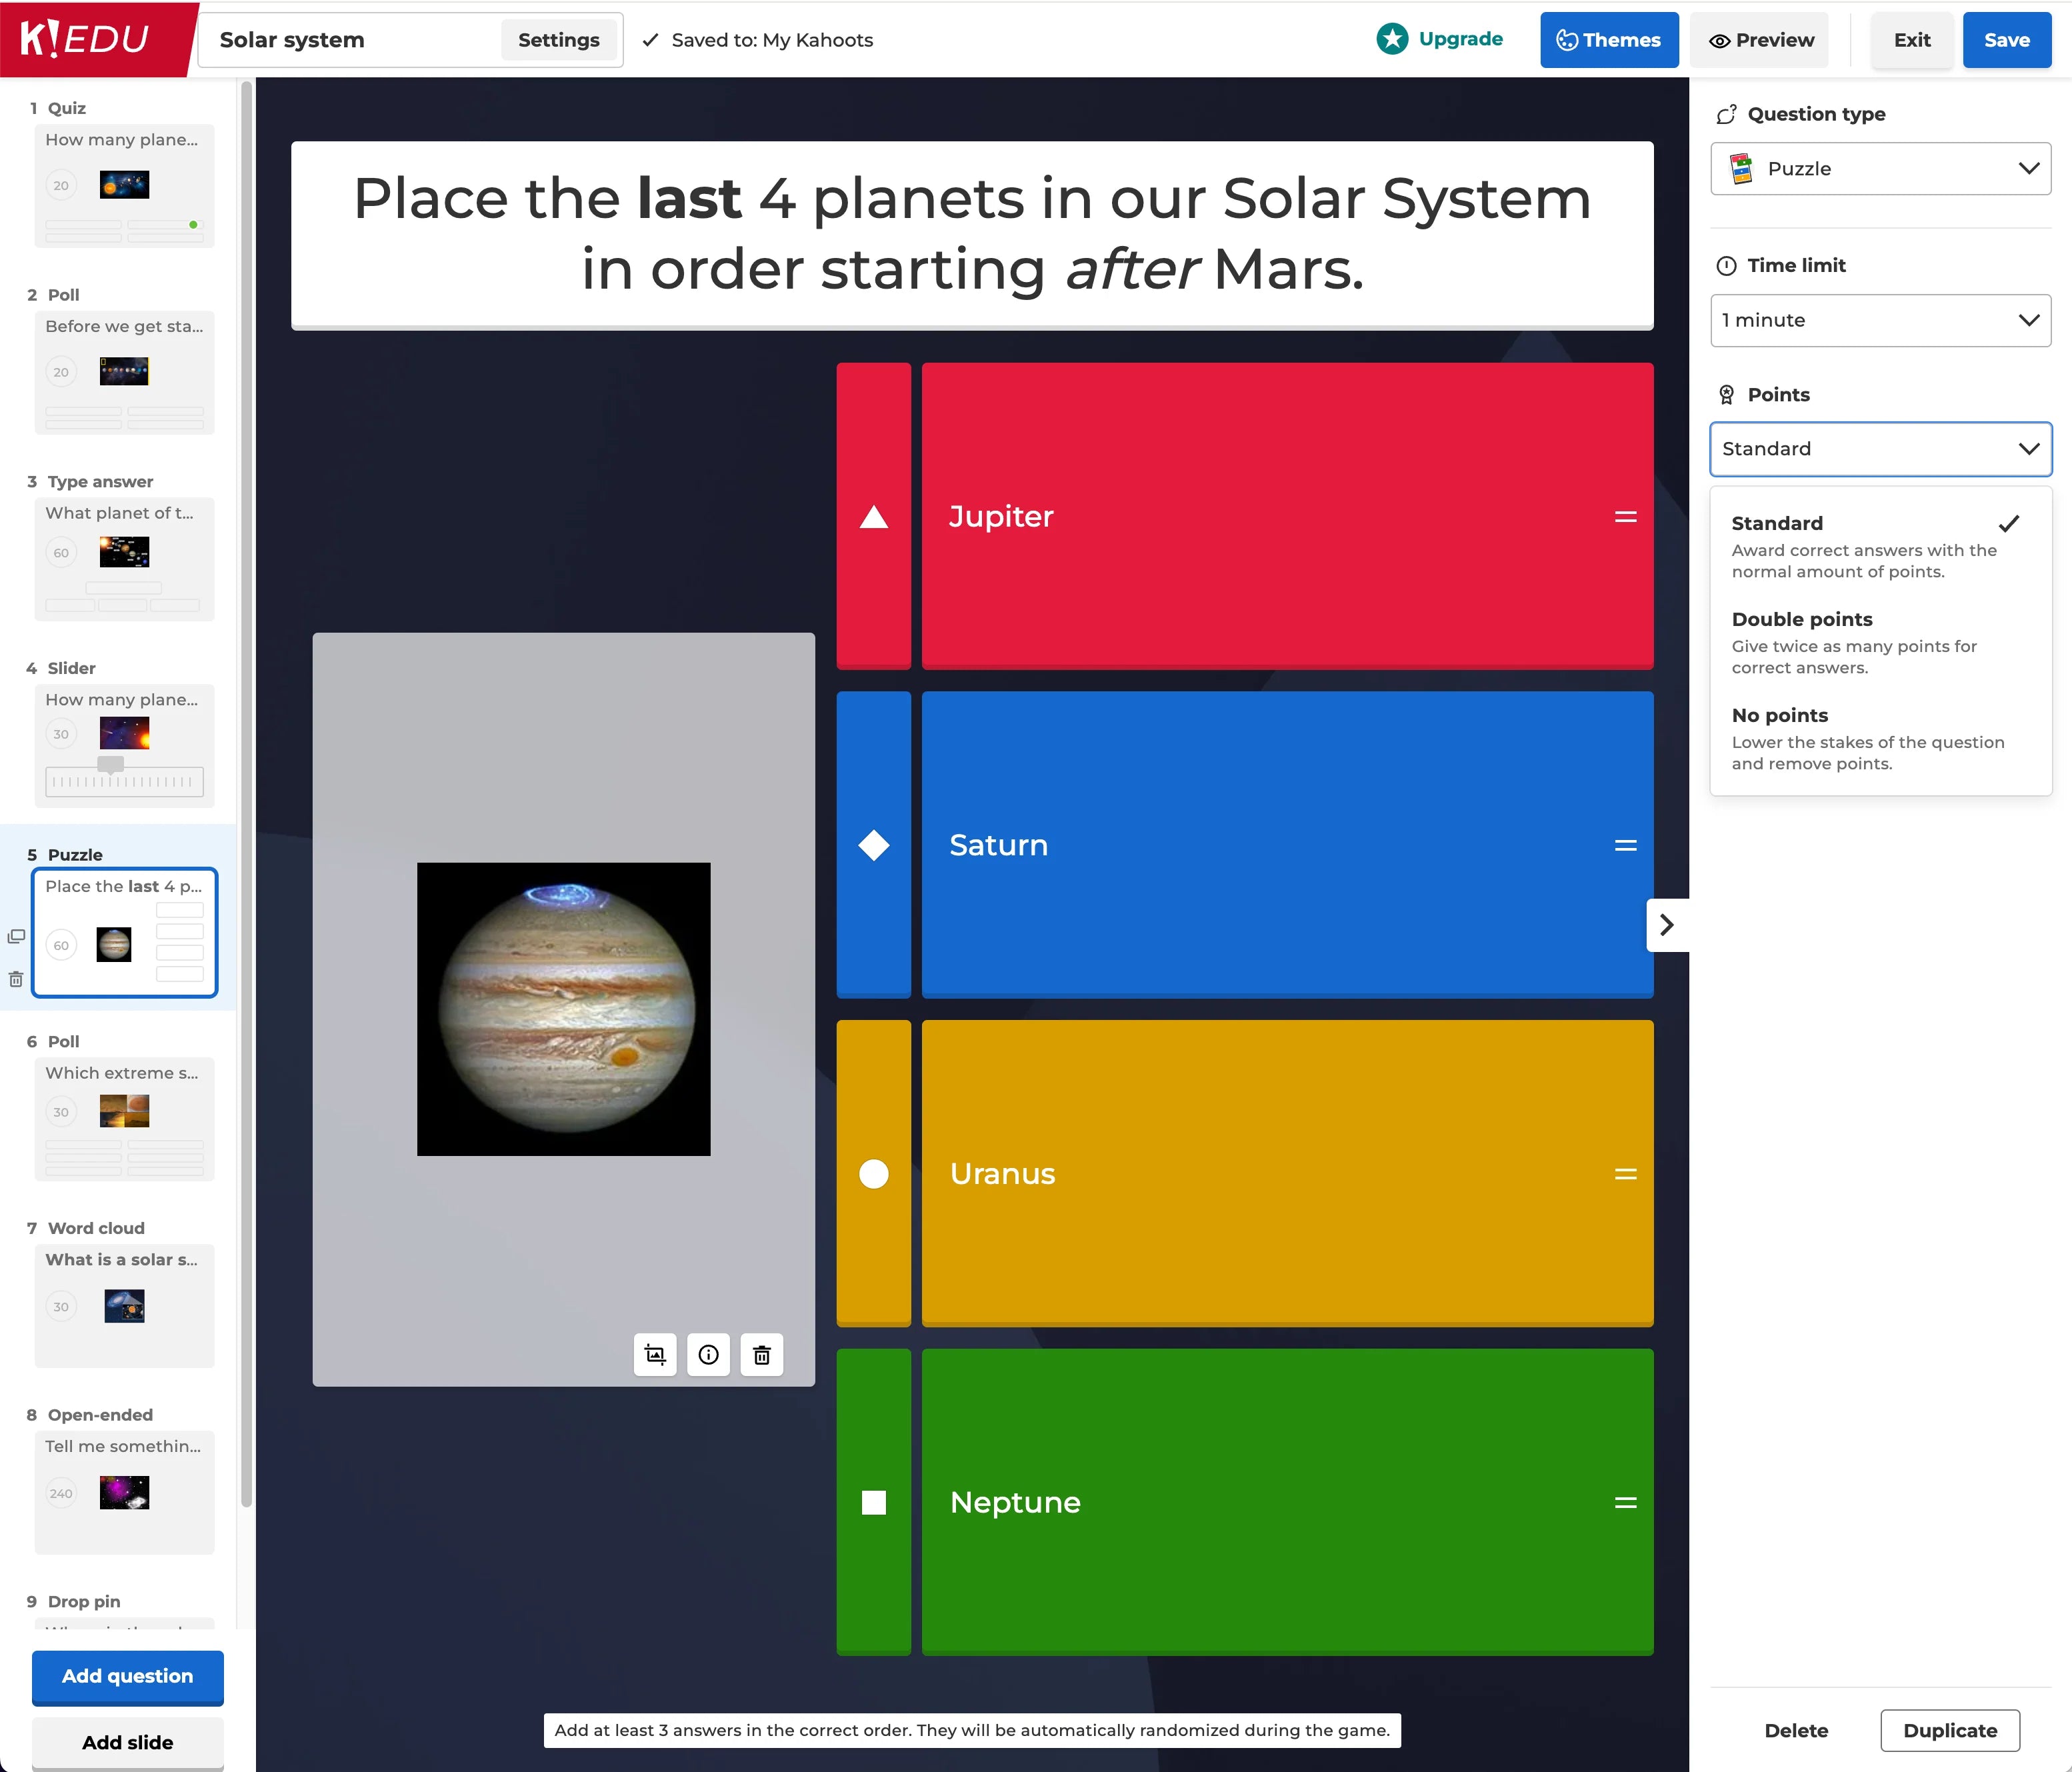Open the Time limit dropdown
The width and height of the screenshot is (2072, 1772).
1880,321
